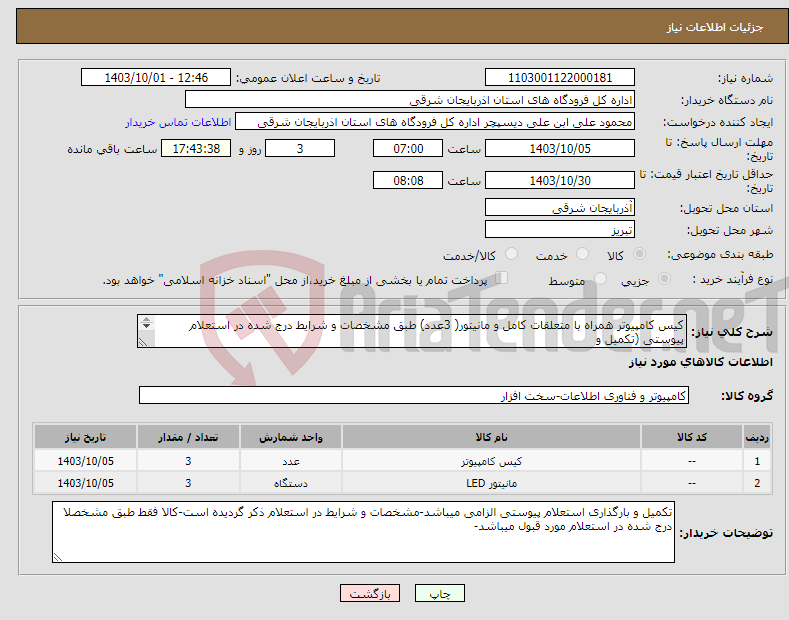Select the متوسط purchase type radio
The image size is (789, 620).
pos(600,278)
